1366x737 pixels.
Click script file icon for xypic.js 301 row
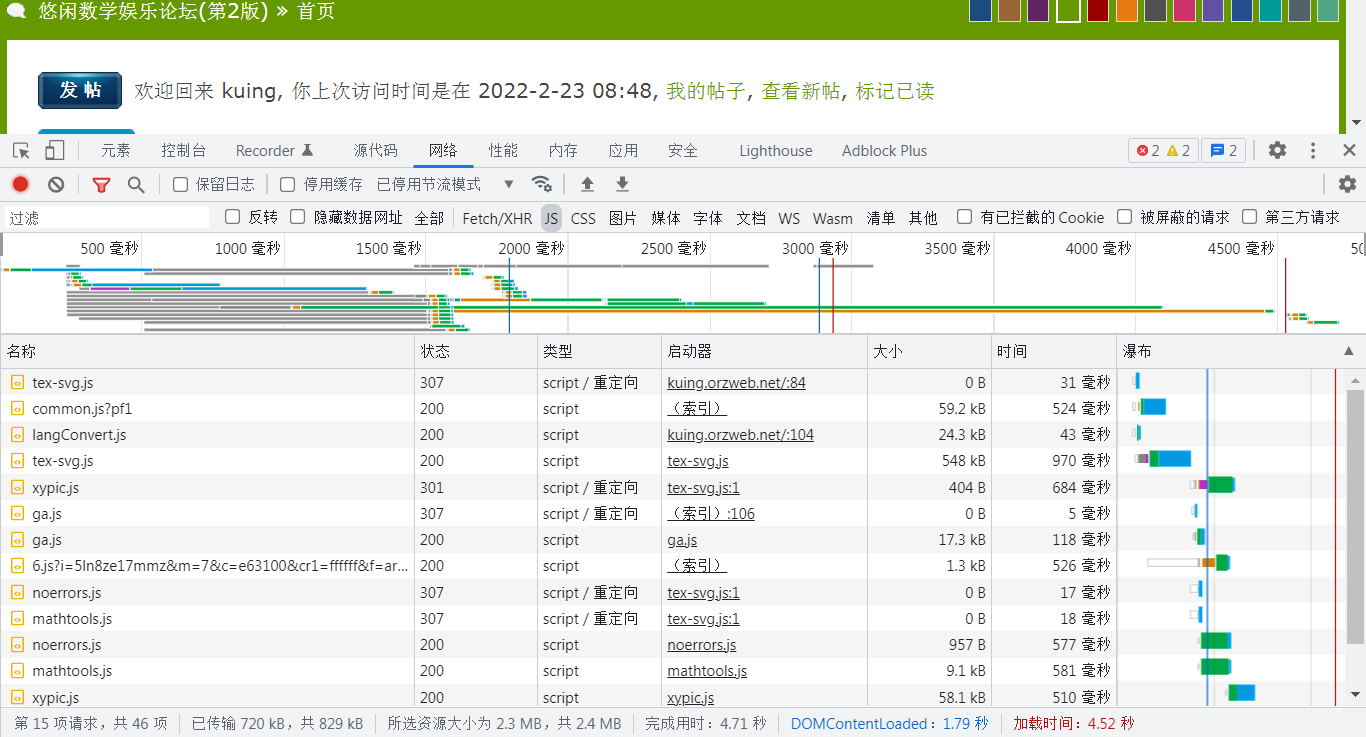(x=17, y=488)
